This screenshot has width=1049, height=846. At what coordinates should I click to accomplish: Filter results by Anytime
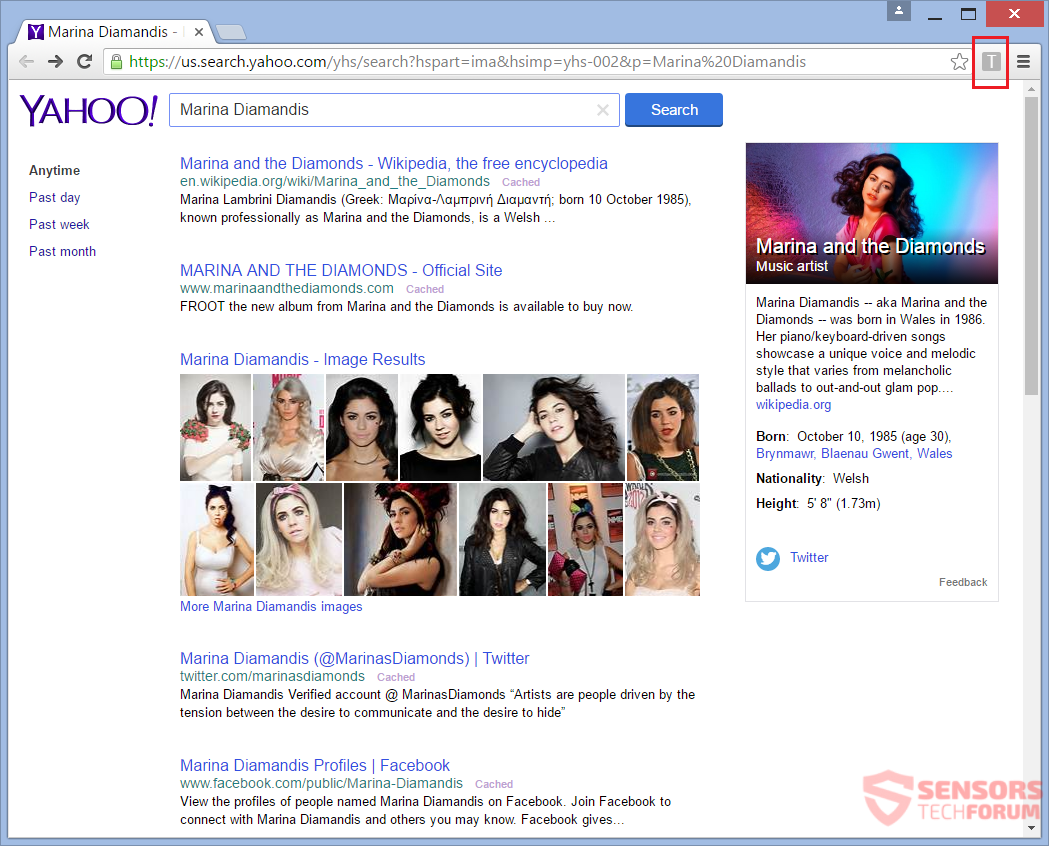coord(54,171)
